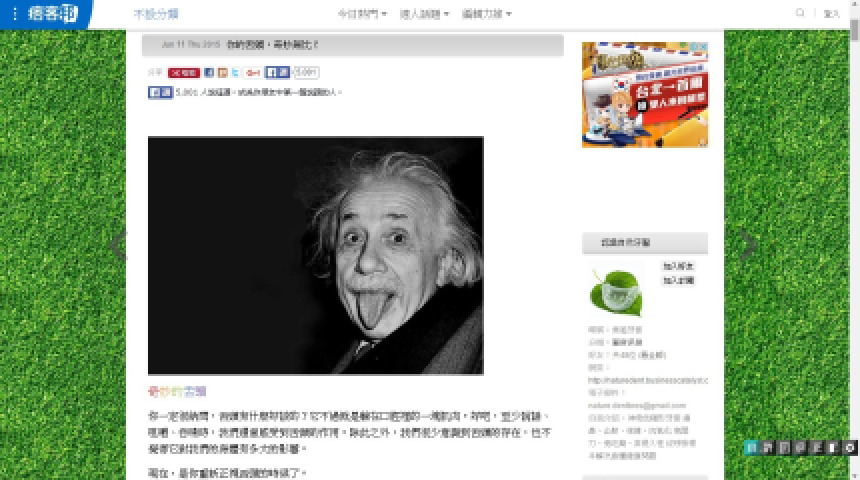Go to next article arrow
The width and height of the screenshot is (860, 480).
pyautogui.click(x=747, y=245)
